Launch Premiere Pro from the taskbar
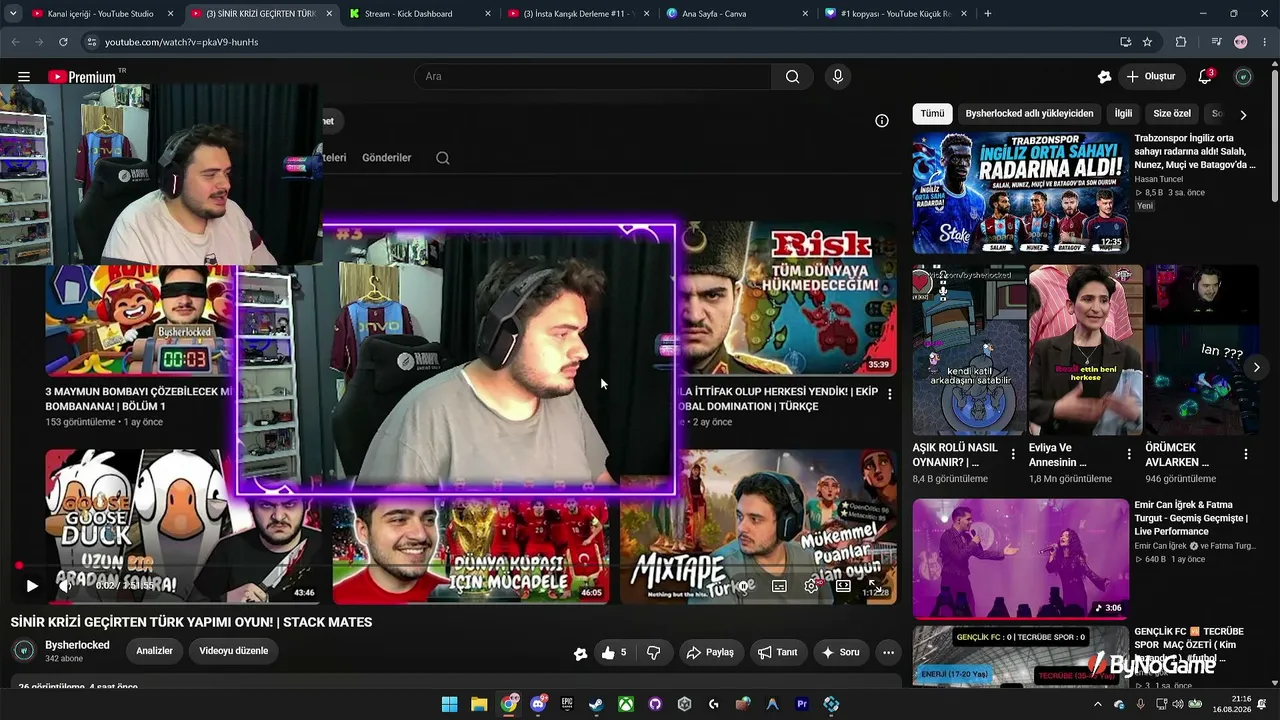Image resolution: width=1280 pixels, height=720 pixels. (801, 704)
